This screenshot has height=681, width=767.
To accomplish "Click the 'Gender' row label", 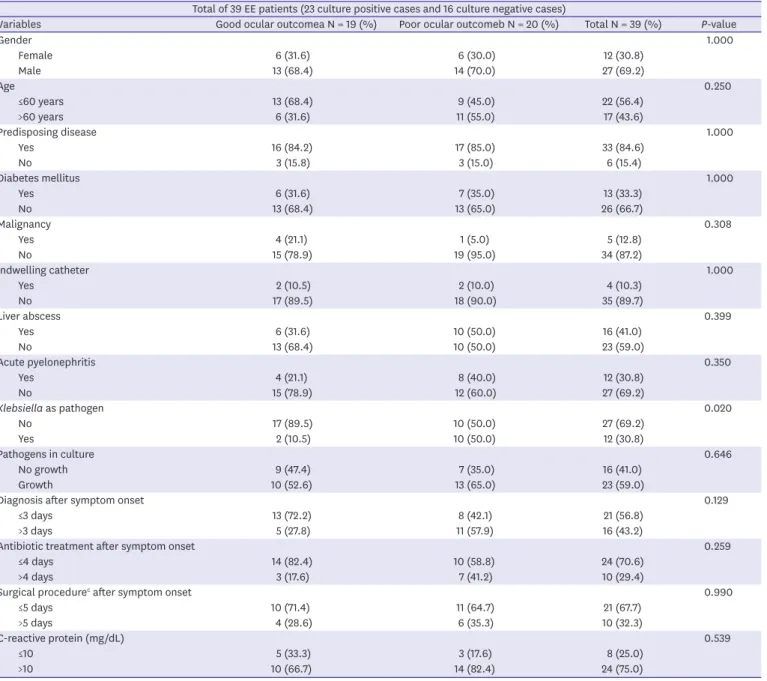I will tap(16, 40).
